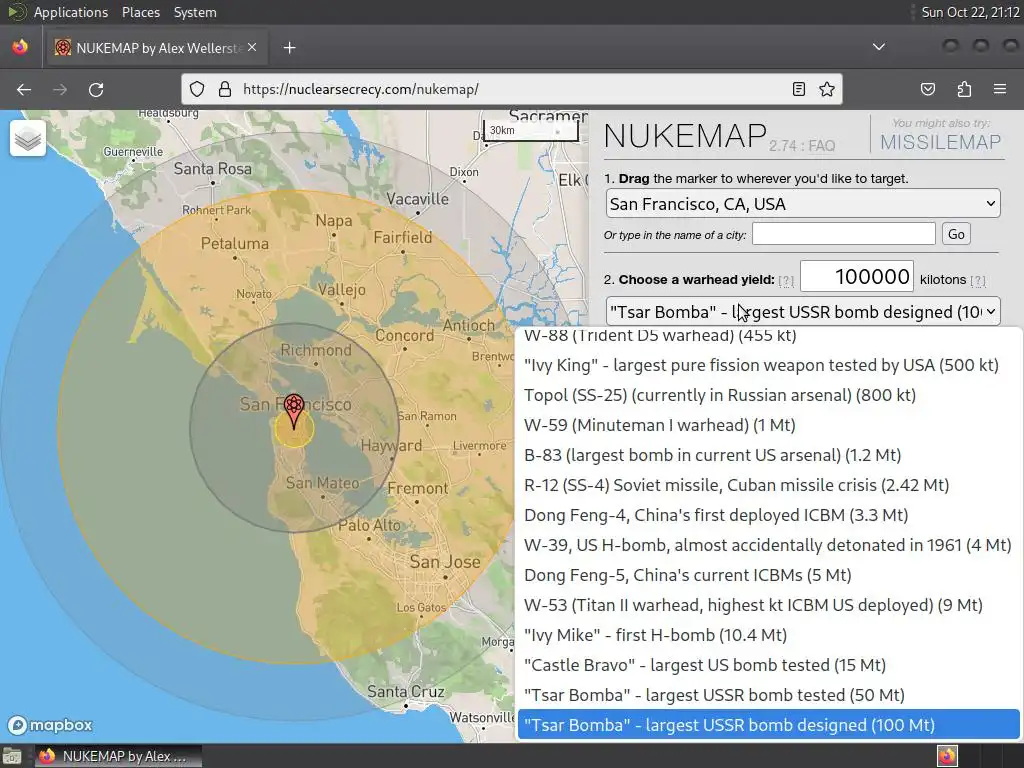Bookmark this page with the star
The height and width of the screenshot is (768, 1024).
pos(827,89)
